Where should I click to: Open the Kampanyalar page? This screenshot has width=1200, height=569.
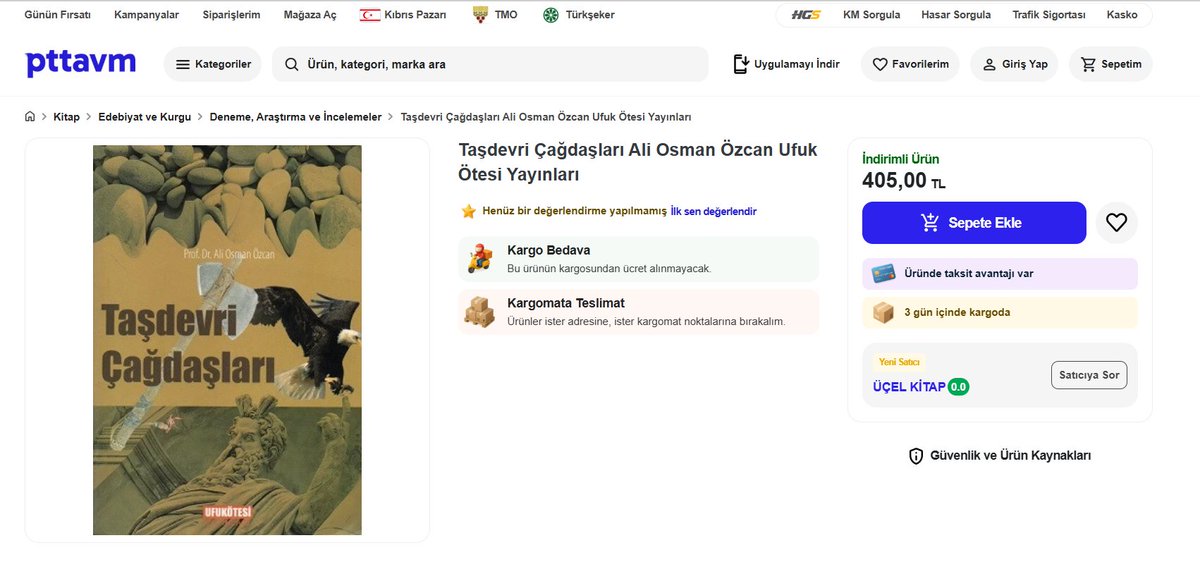click(147, 15)
